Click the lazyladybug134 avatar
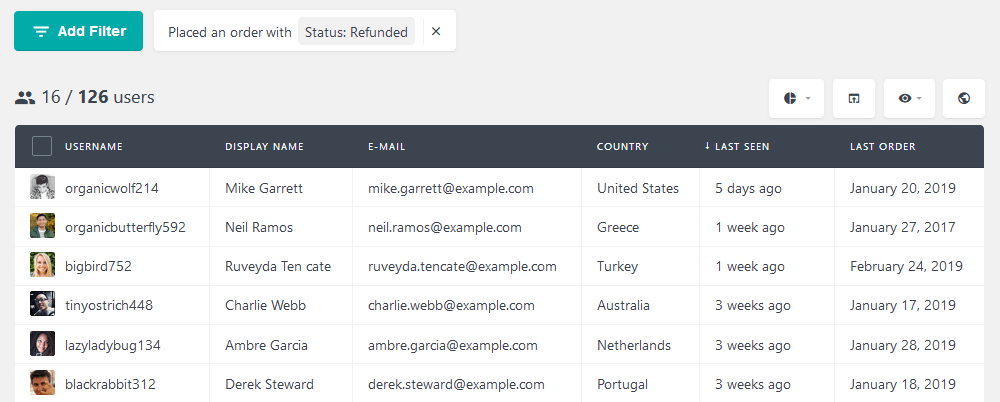Image resolution: width=1000 pixels, height=402 pixels. [42, 345]
